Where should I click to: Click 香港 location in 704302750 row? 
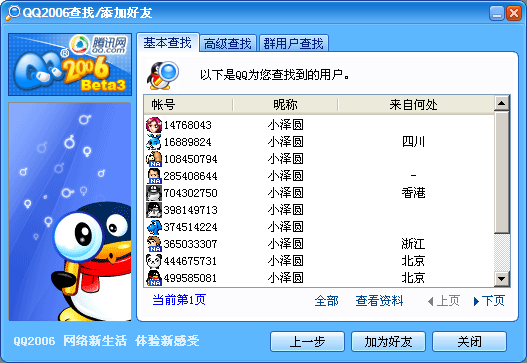coord(413,193)
